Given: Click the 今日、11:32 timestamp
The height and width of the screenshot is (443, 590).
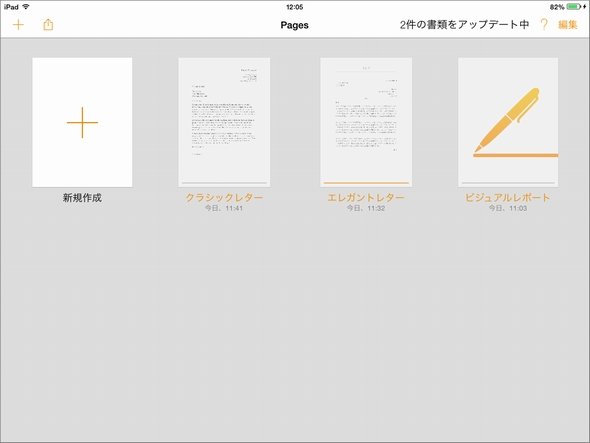Looking at the screenshot, I should pos(366,208).
